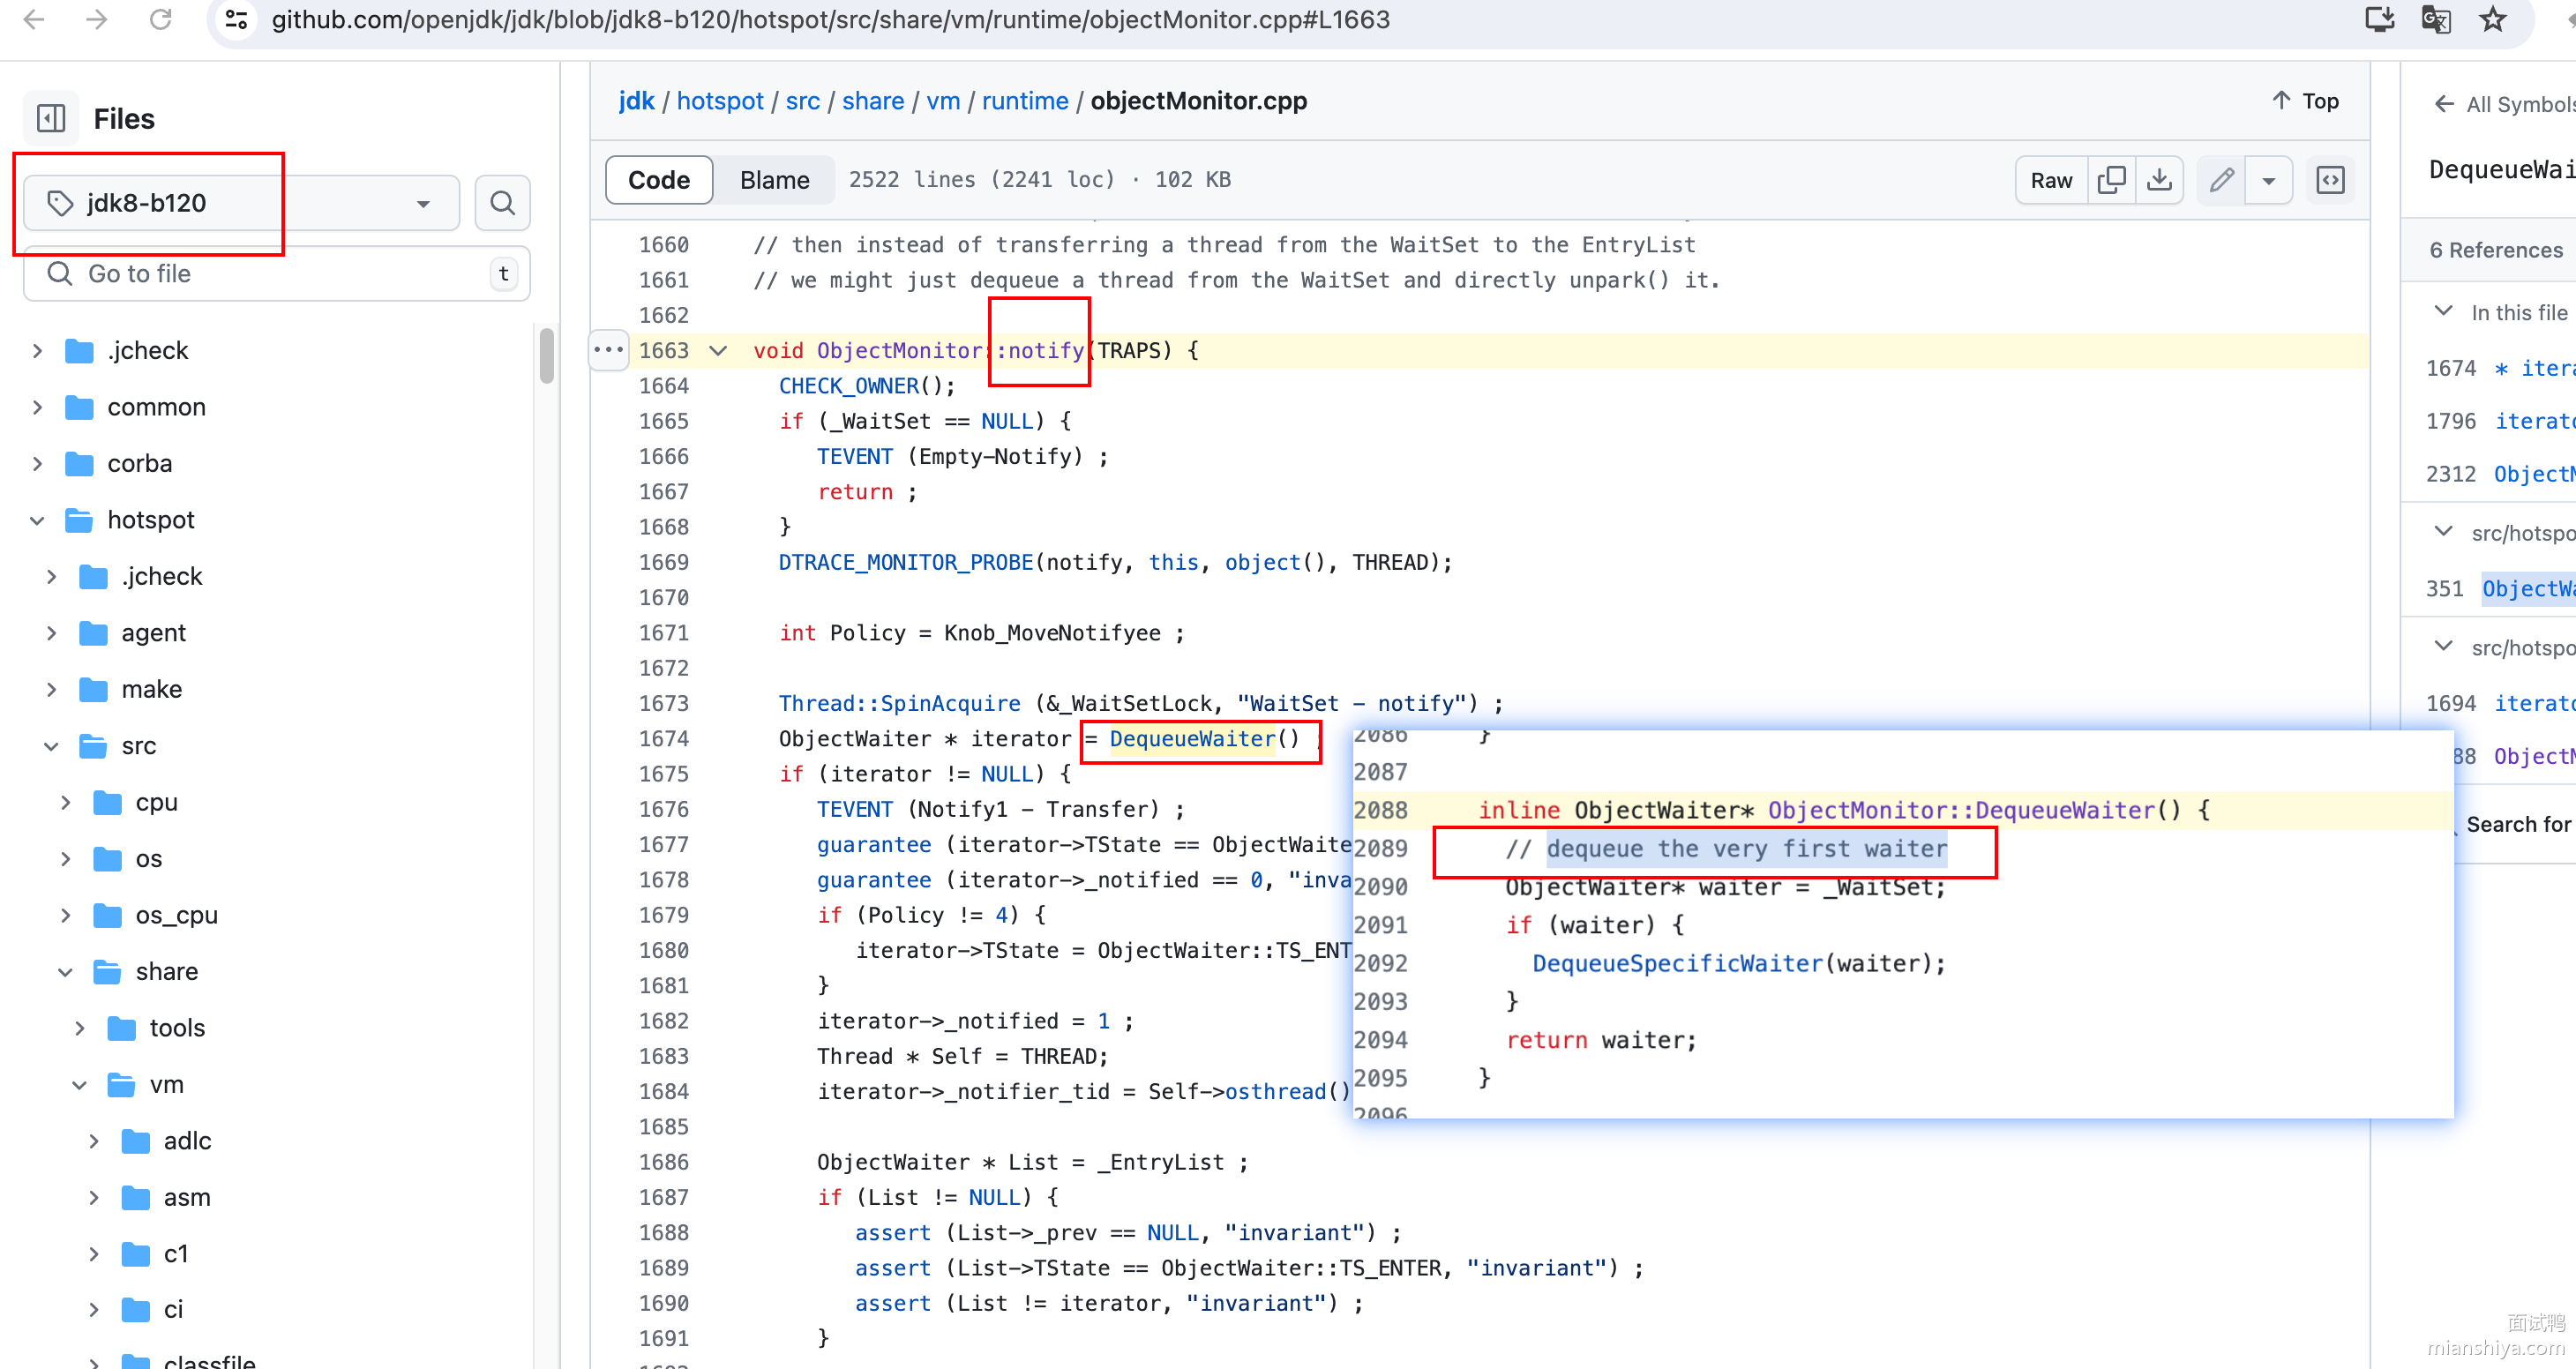Click the Google Translate icon

pyautogui.click(x=2436, y=20)
